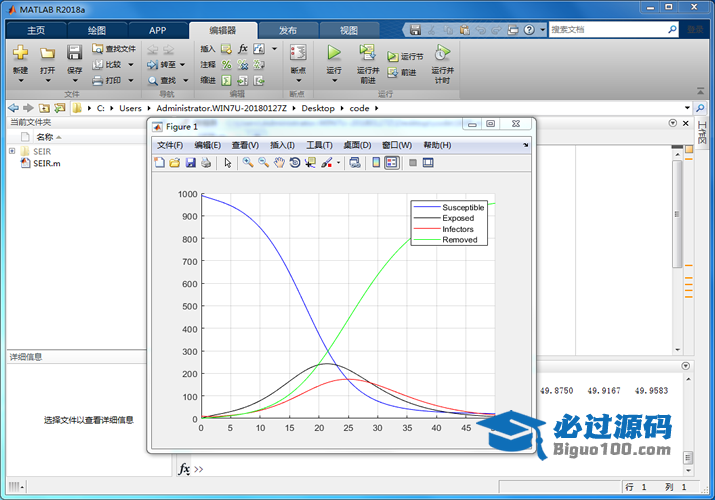Click the quick access Help question mark icon
The width and height of the screenshot is (715, 500).
coord(529,30)
